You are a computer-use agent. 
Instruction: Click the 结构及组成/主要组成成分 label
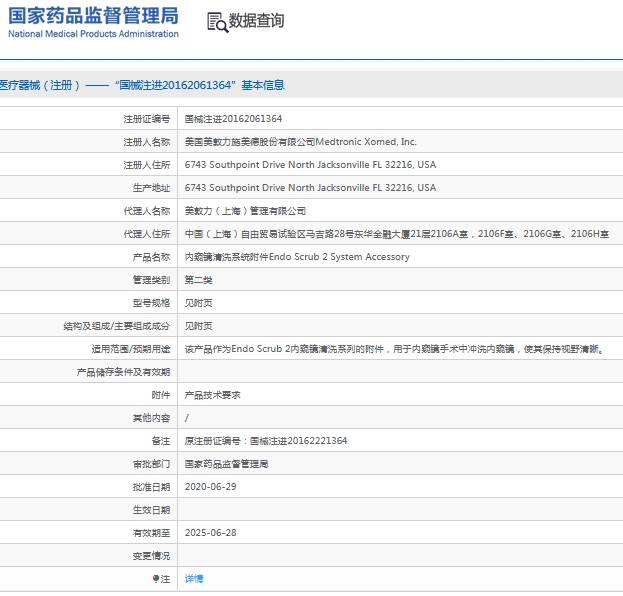pos(117,326)
